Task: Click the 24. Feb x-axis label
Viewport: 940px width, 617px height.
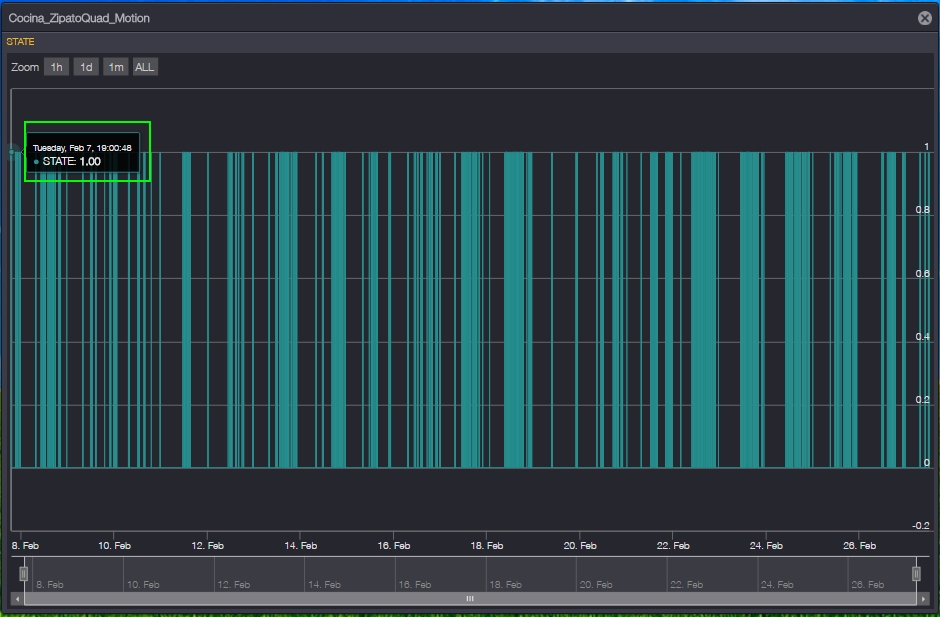Action: coord(766,546)
